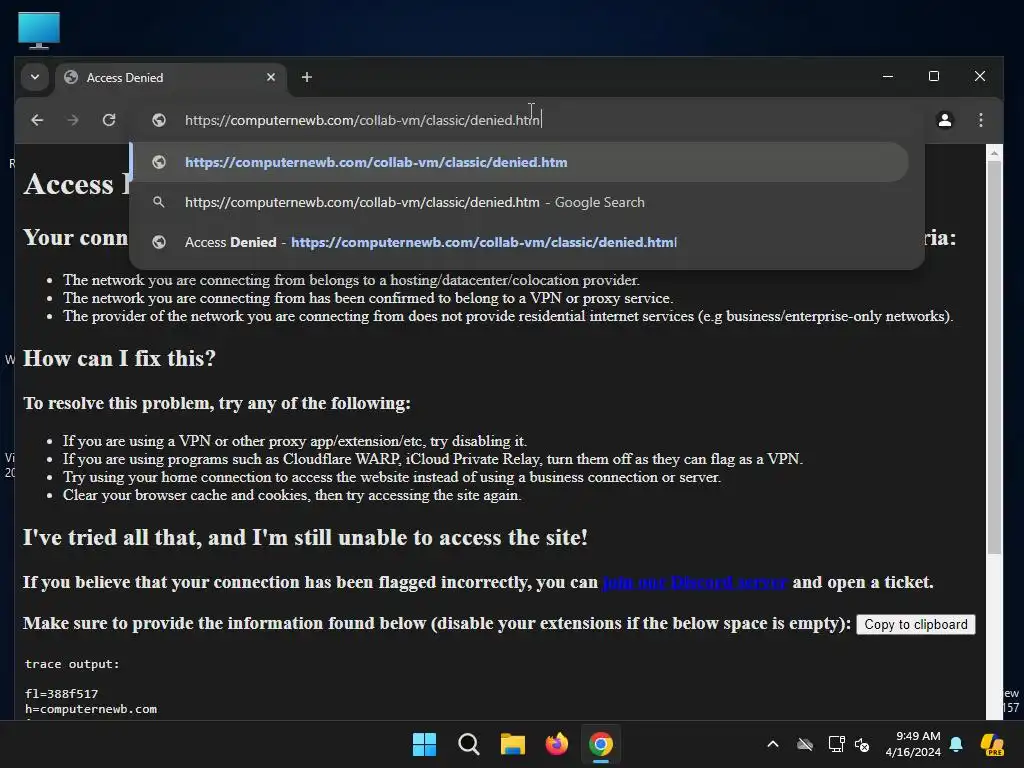The image size is (1024, 768).
Task: Click the 'fl=388f517' trace line
Action: point(61,694)
